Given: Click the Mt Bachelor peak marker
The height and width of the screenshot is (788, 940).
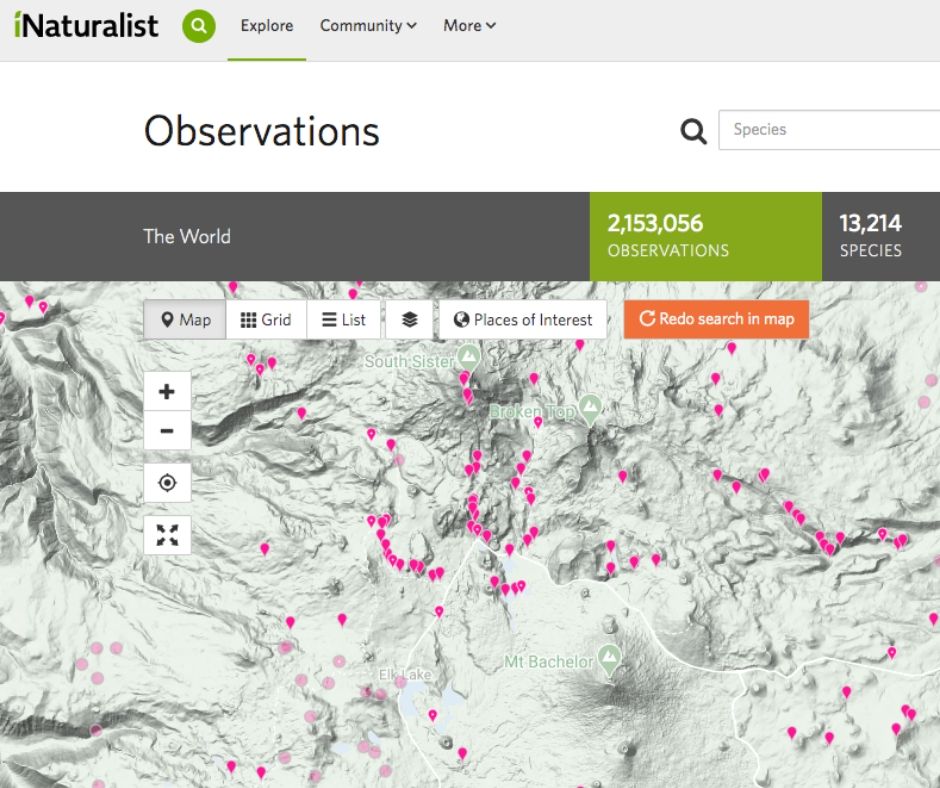Looking at the screenshot, I should [610, 658].
